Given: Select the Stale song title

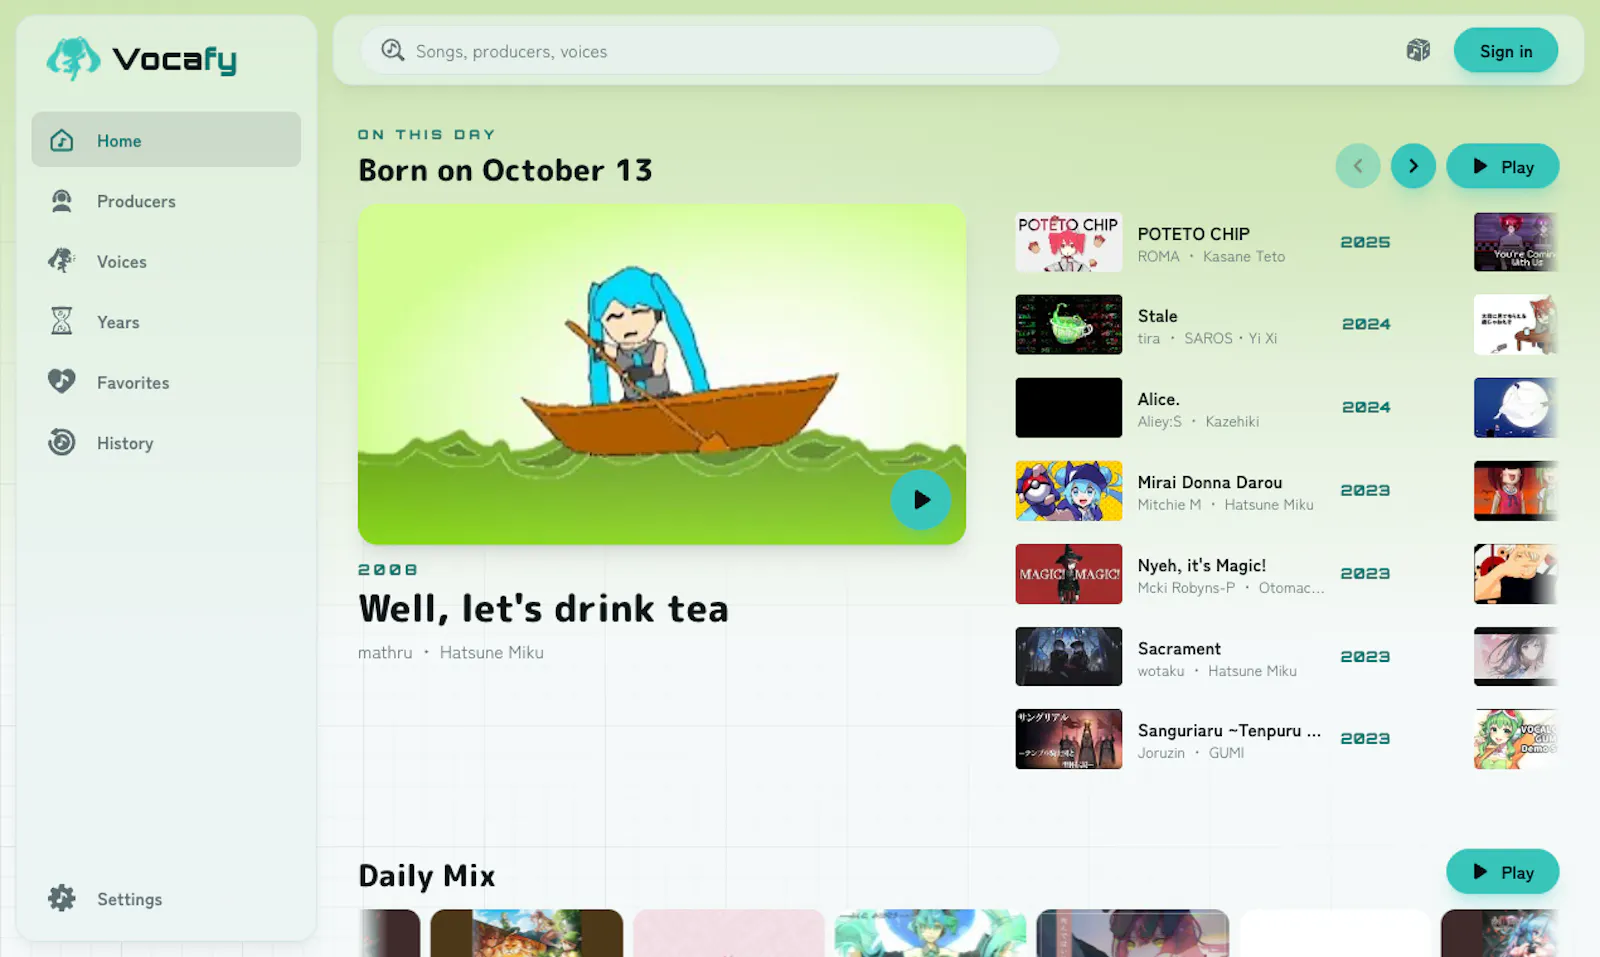Looking at the screenshot, I should click(1158, 316).
